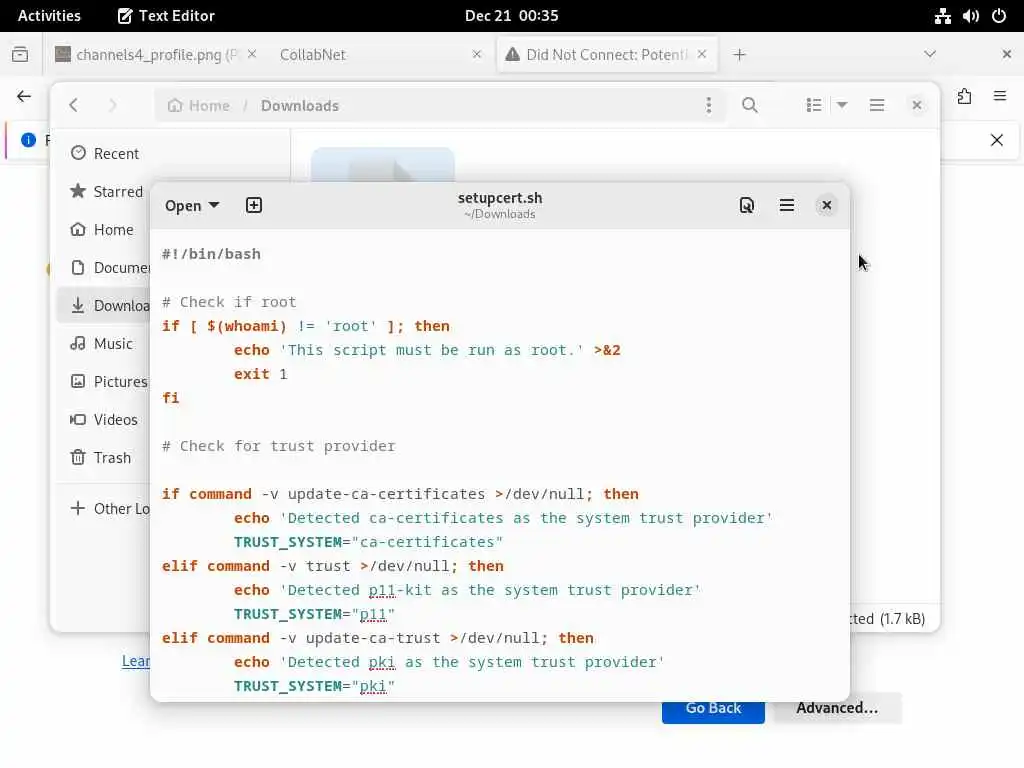Screen dimensions: 1024x768
Task: Click the '#!/bin/bash' line in editor
Action: (x=211, y=254)
